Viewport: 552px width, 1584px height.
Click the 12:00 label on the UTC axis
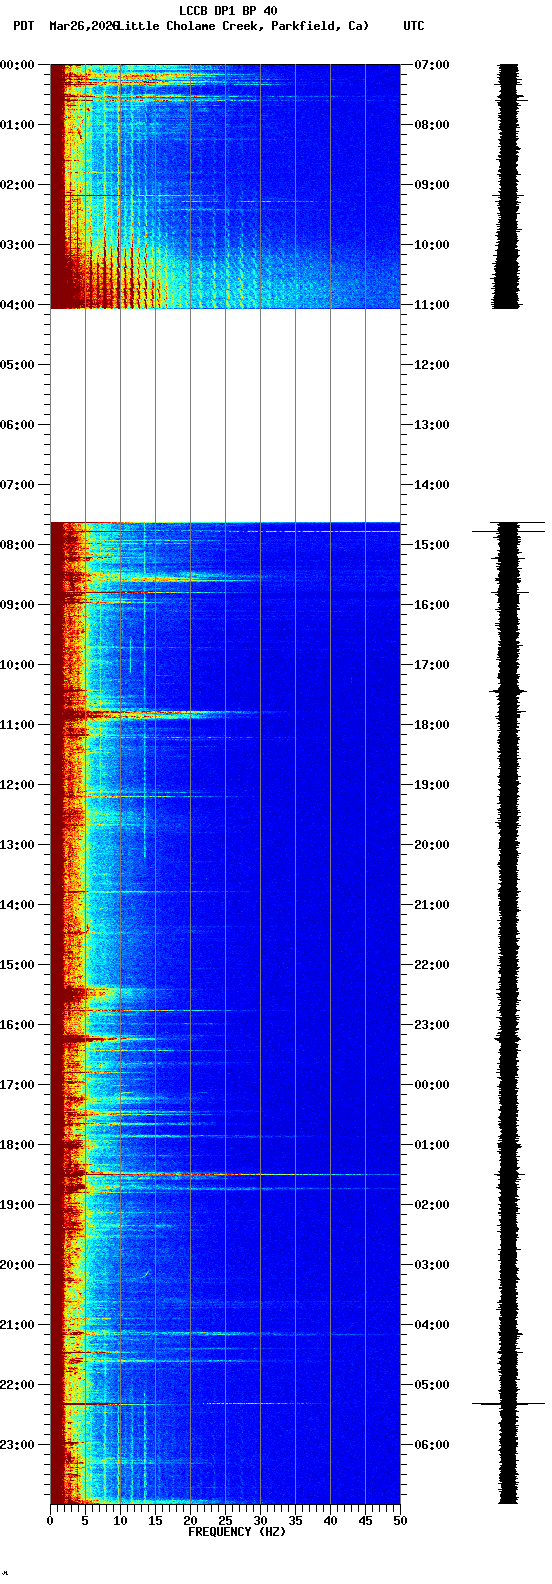(432, 365)
